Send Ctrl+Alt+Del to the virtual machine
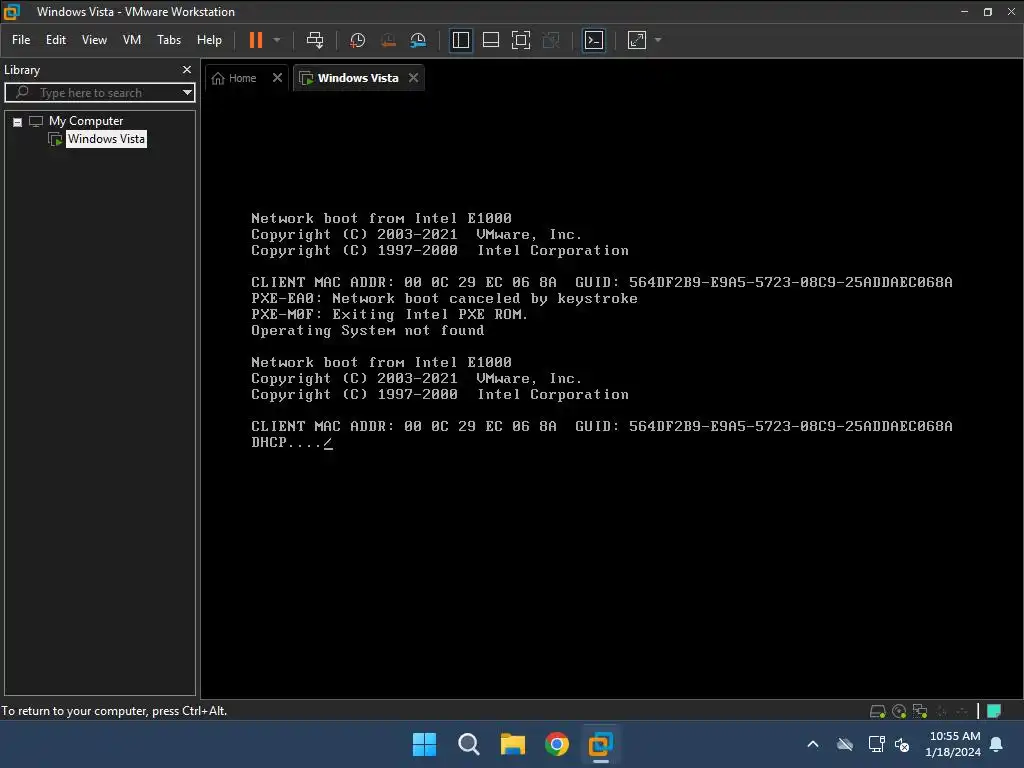 [x=315, y=40]
